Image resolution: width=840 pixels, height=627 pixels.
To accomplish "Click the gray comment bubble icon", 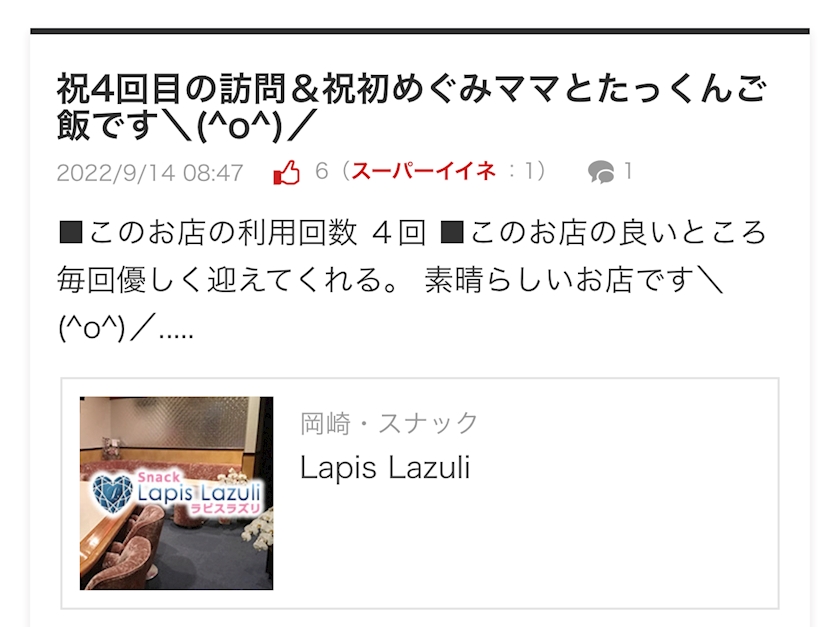I will [601, 172].
